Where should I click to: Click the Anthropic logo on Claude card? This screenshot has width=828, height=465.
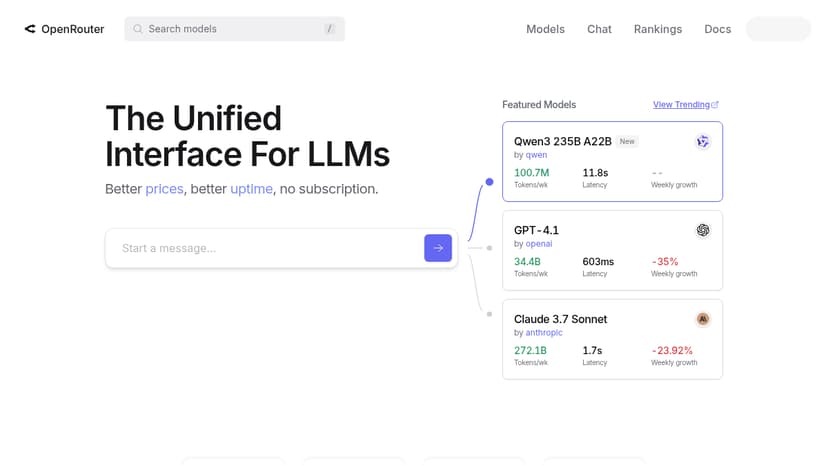click(702, 319)
